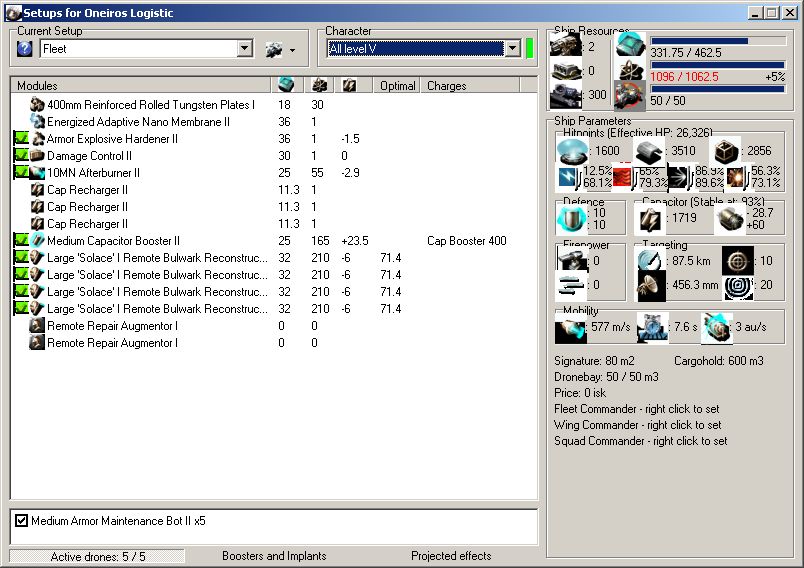This screenshot has height=568, width=804.
Task: Toggle Damage Control II active state
Action: [x=21, y=155]
